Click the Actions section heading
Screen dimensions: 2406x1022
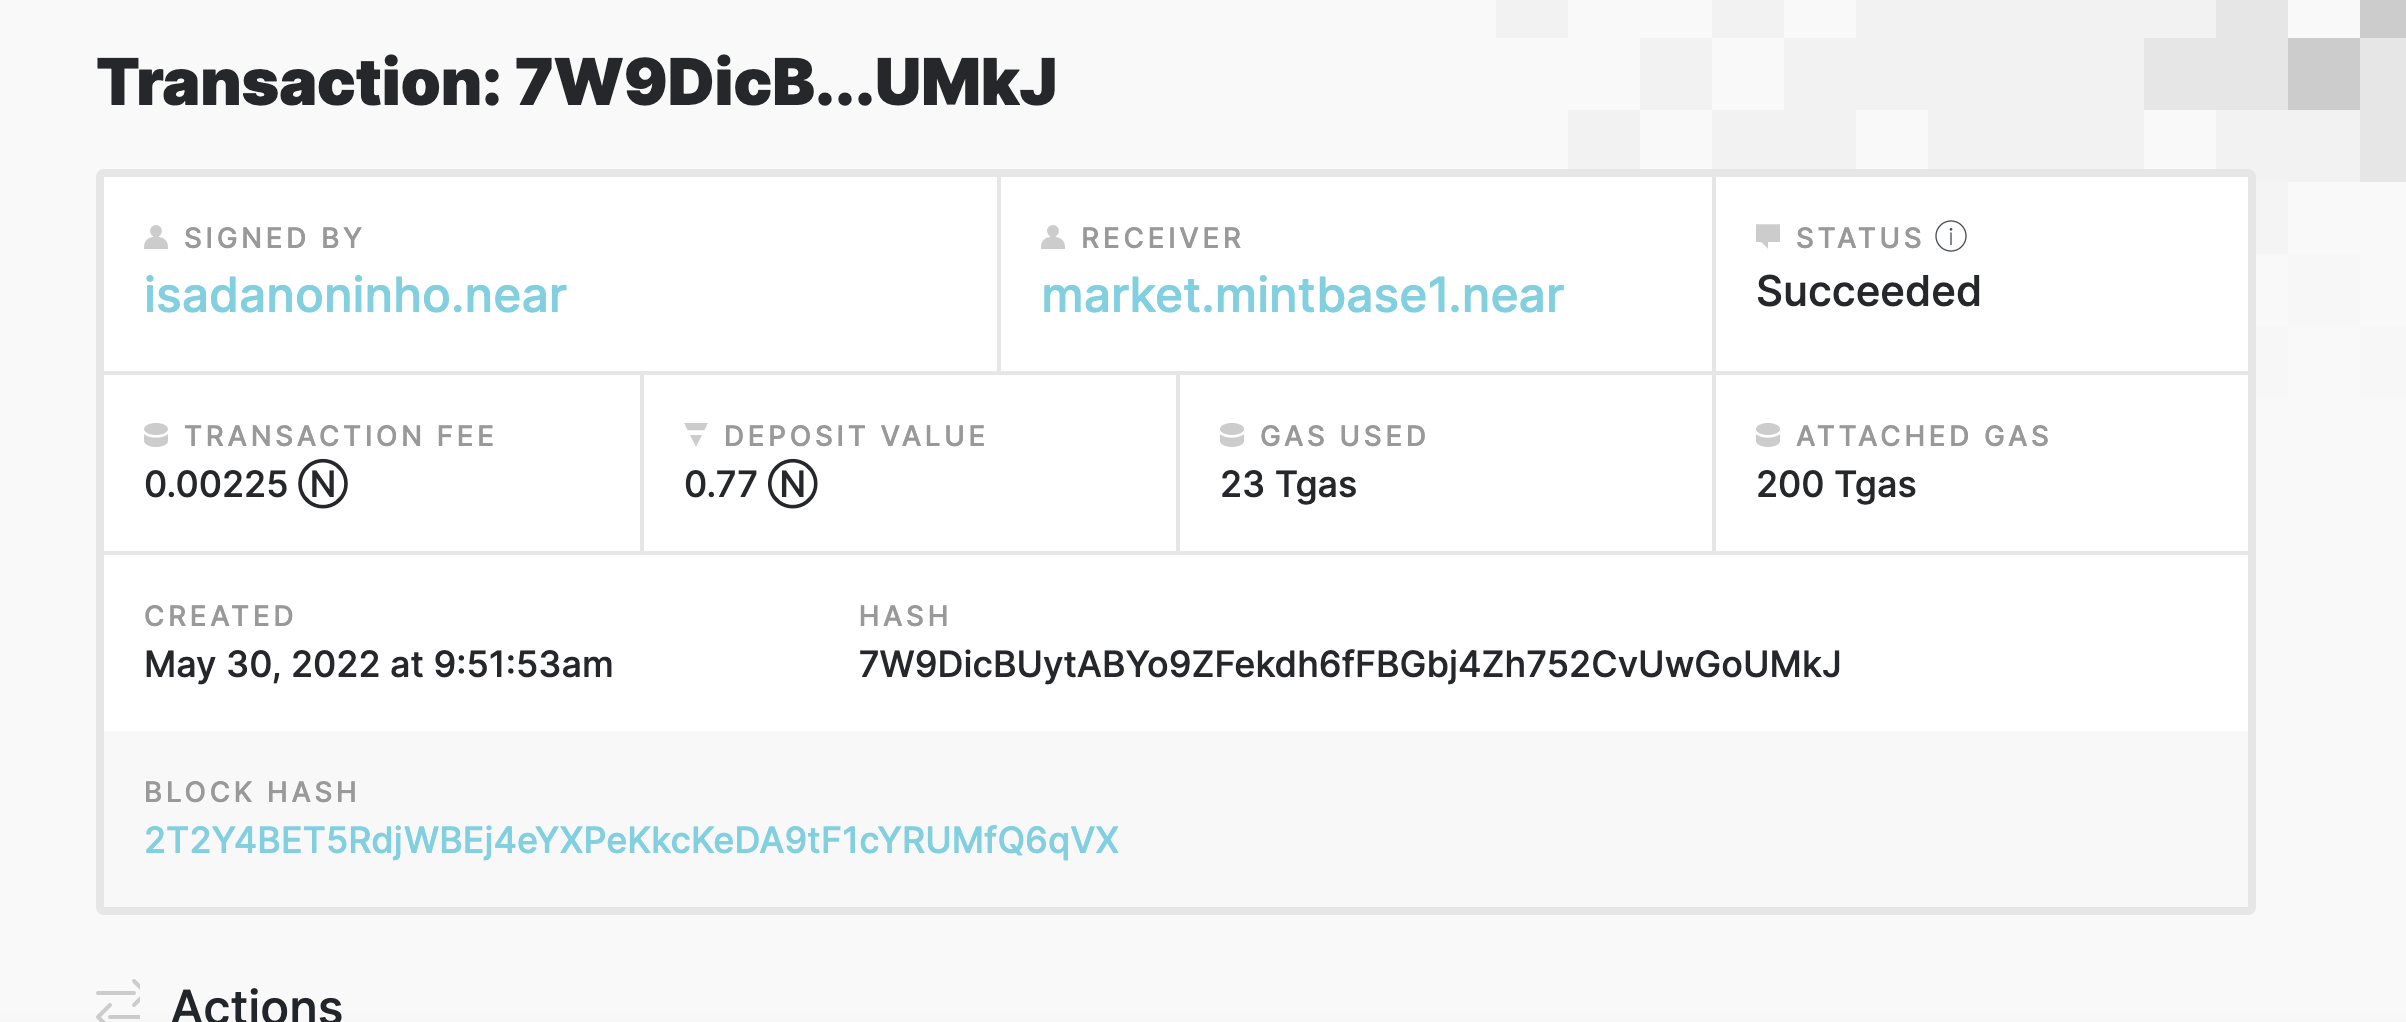[257, 1003]
